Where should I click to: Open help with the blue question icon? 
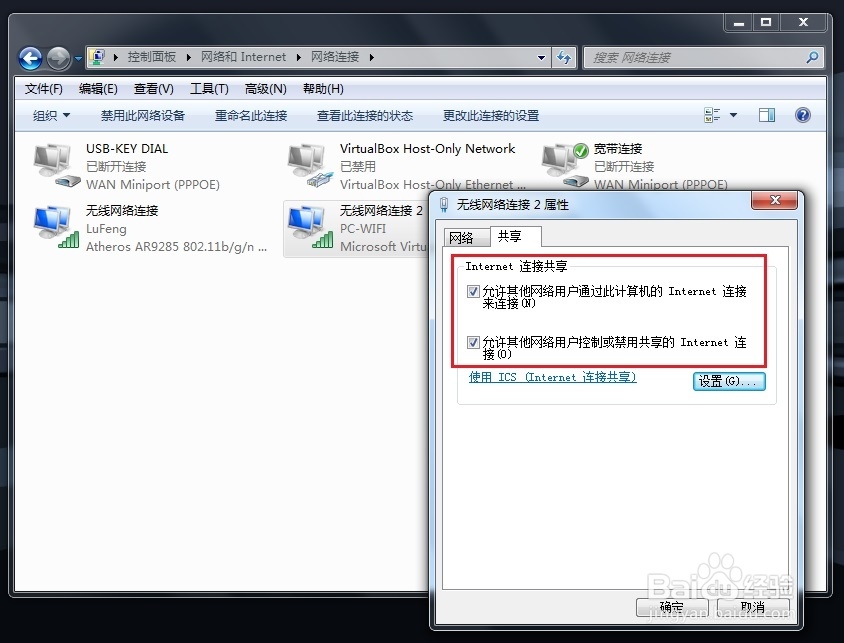point(803,115)
